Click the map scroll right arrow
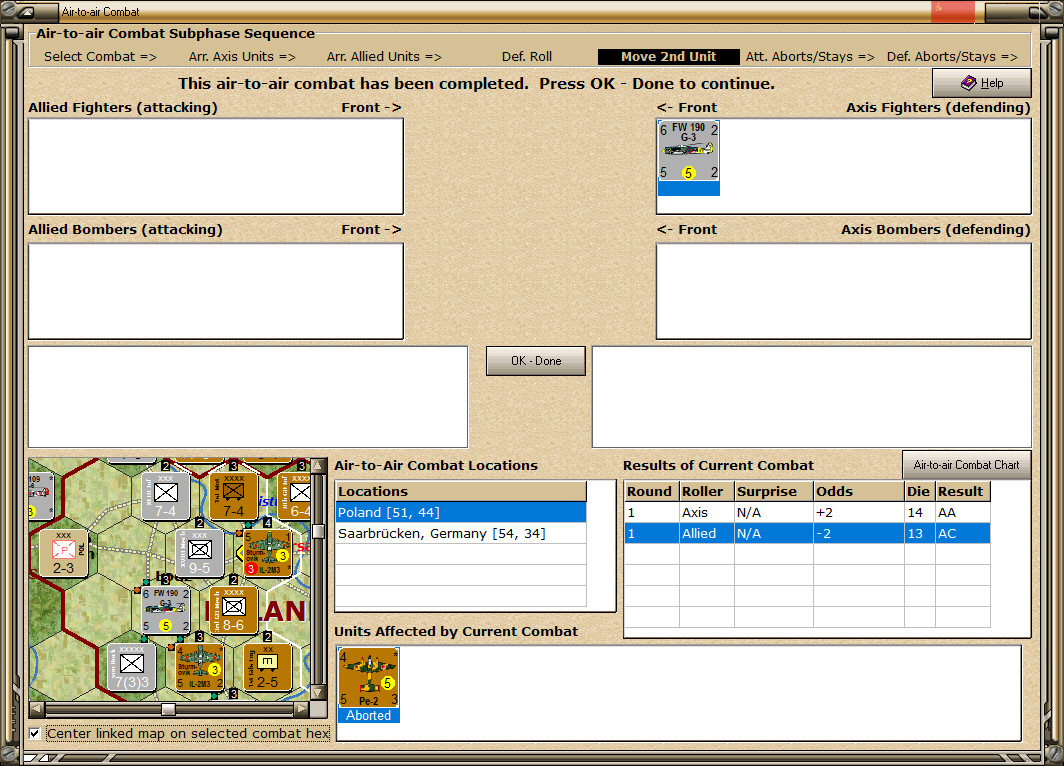Screen dimensions: 1064x766 [x=301, y=709]
